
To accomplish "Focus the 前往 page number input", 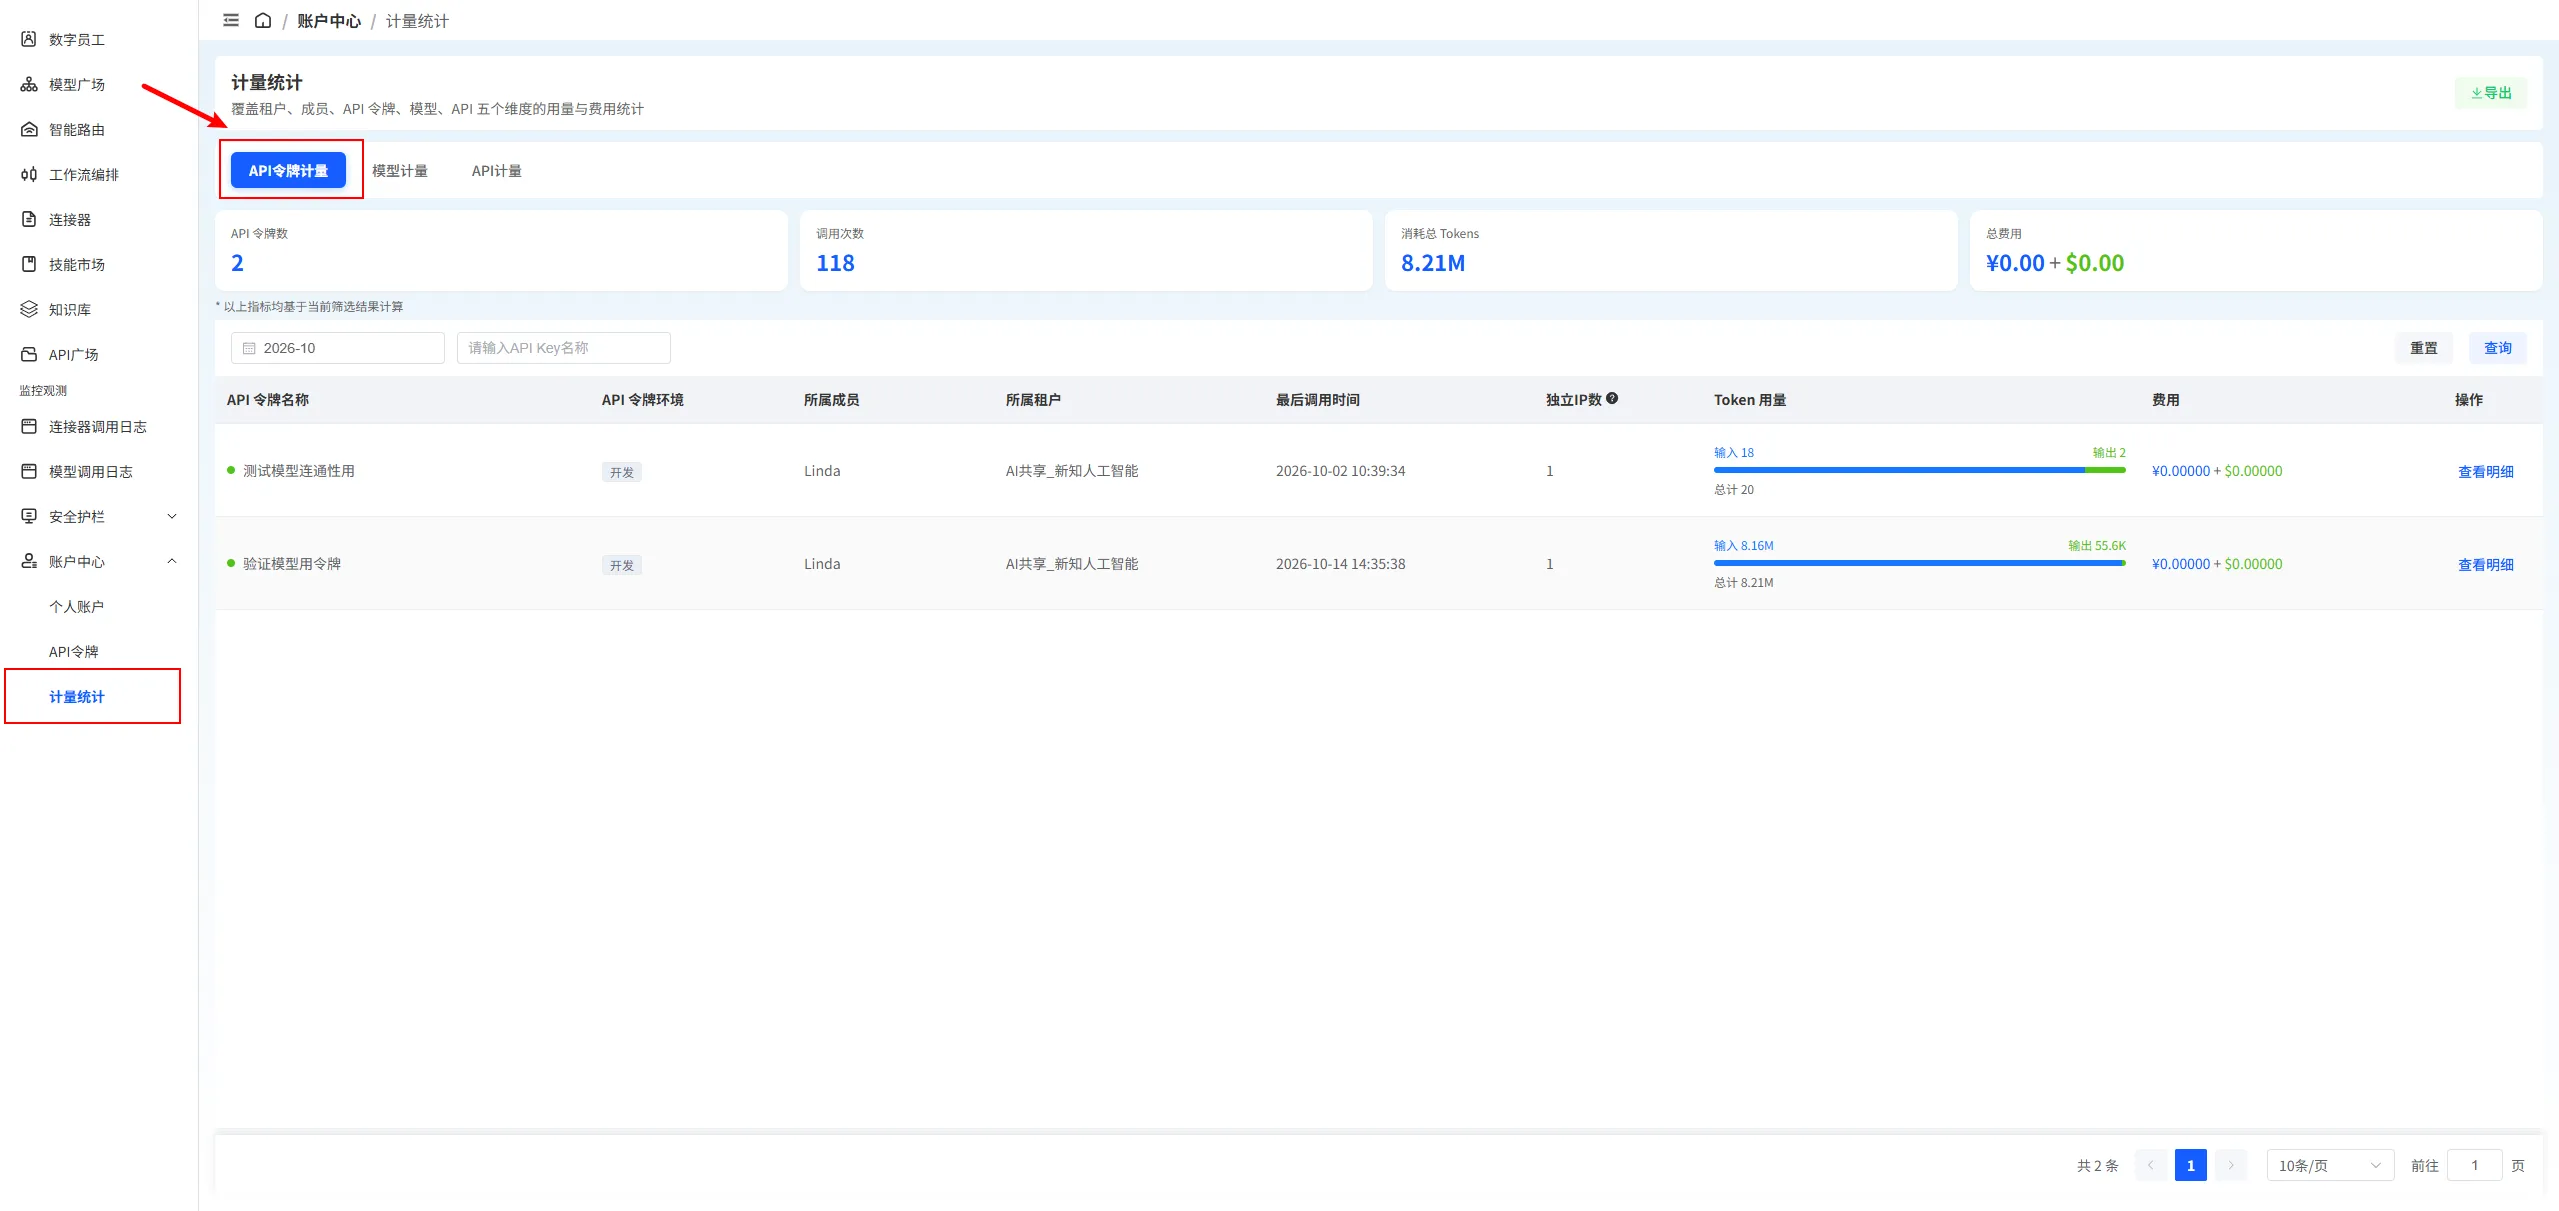I will (2474, 1165).
